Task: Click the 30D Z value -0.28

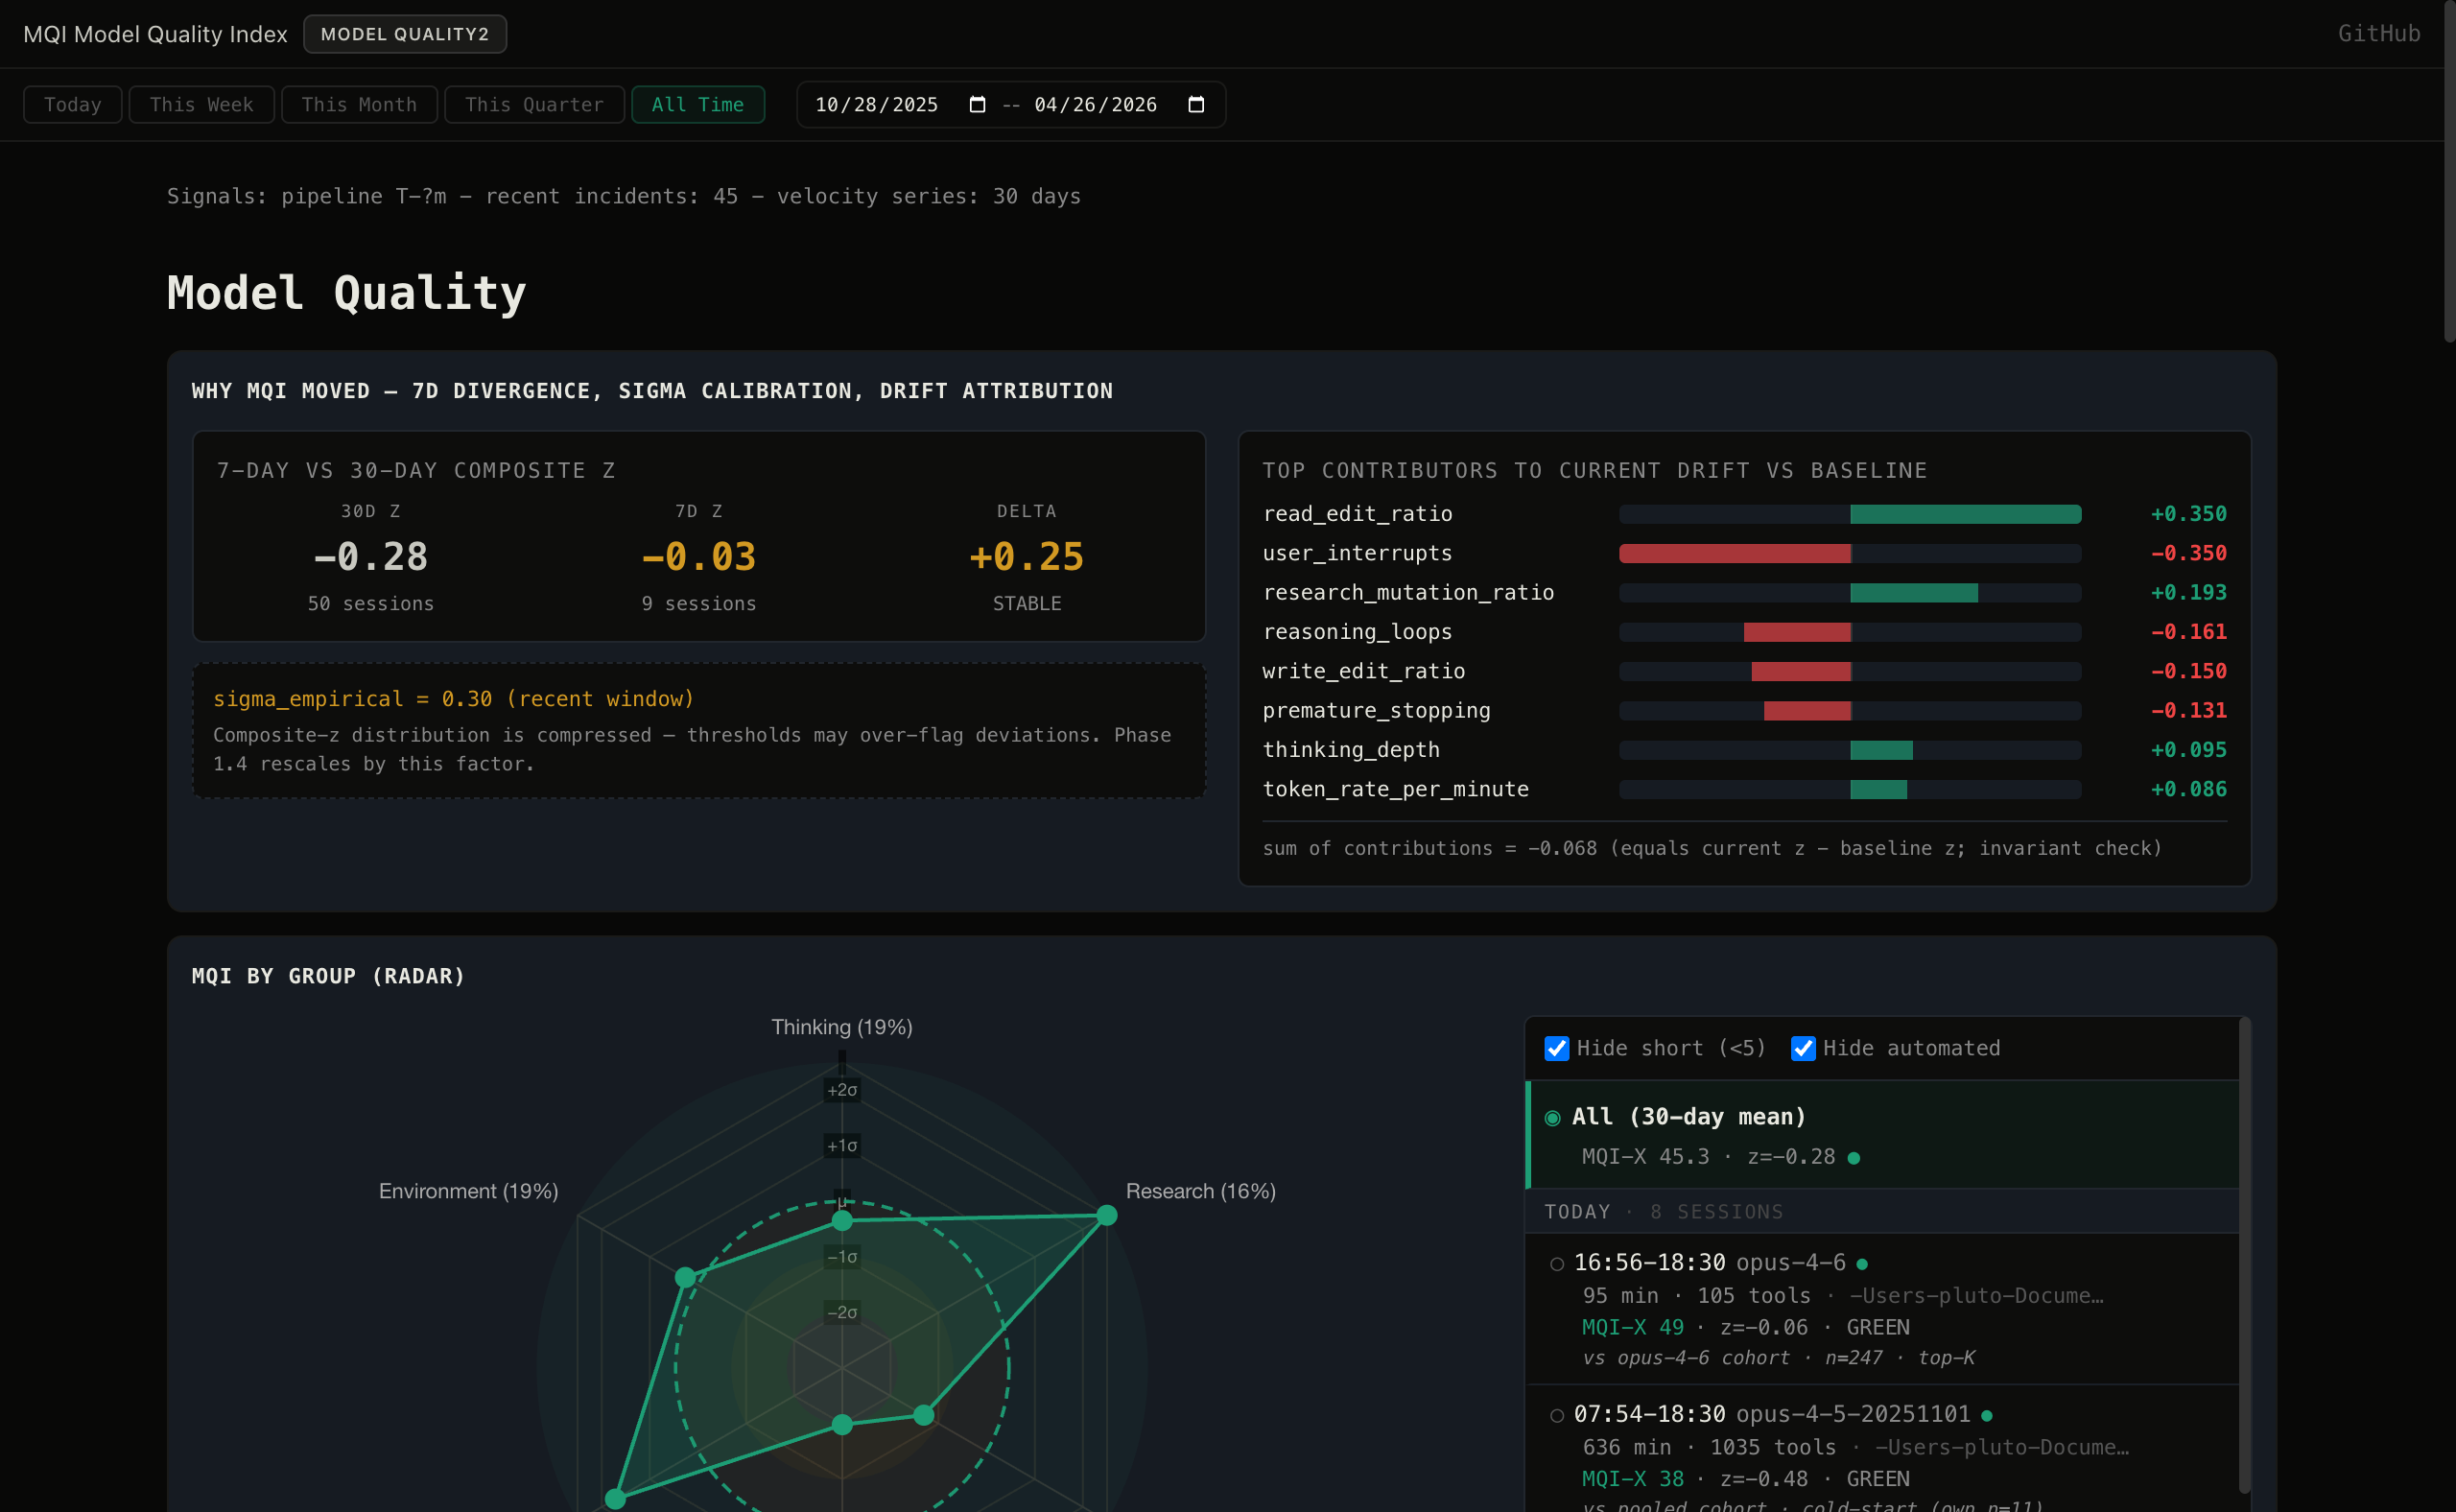Action: (x=371, y=557)
